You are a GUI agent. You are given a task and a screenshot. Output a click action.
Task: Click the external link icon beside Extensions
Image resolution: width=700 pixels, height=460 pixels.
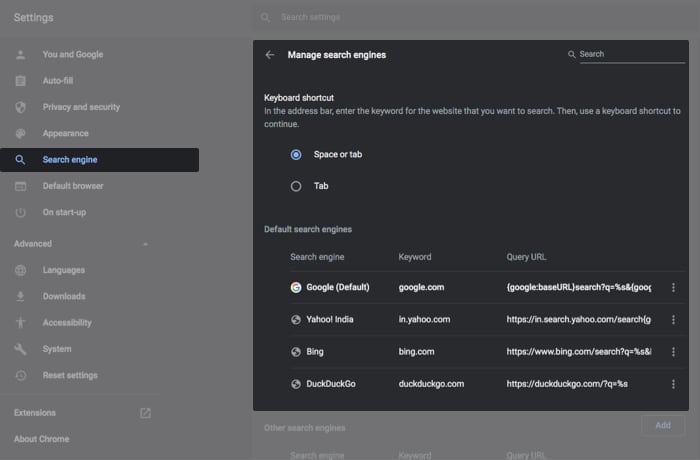145,413
